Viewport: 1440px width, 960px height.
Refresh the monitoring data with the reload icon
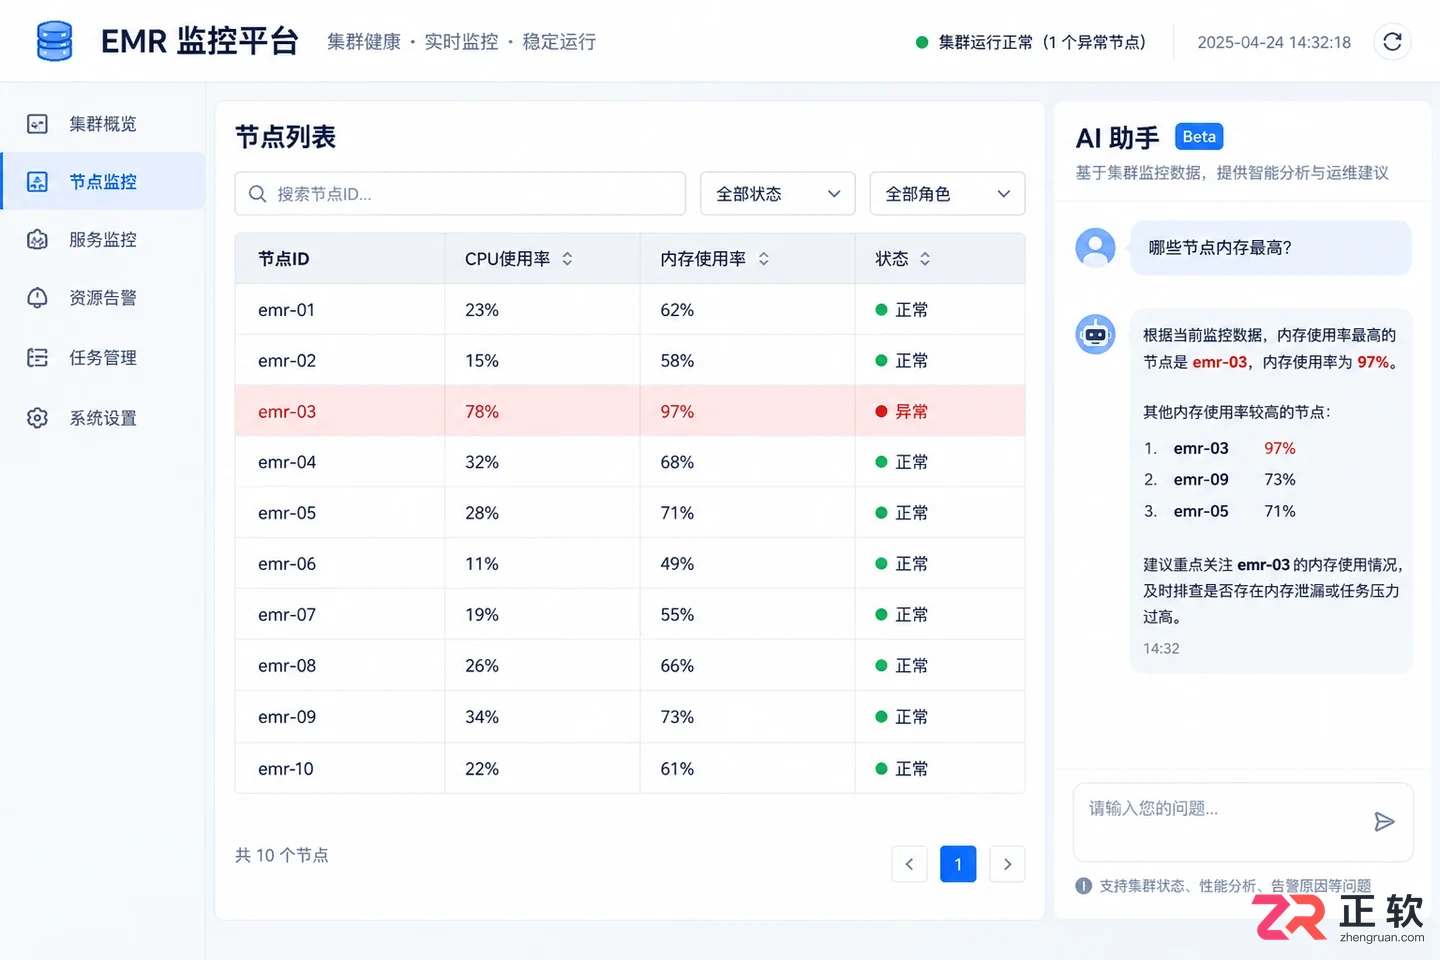click(1392, 42)
